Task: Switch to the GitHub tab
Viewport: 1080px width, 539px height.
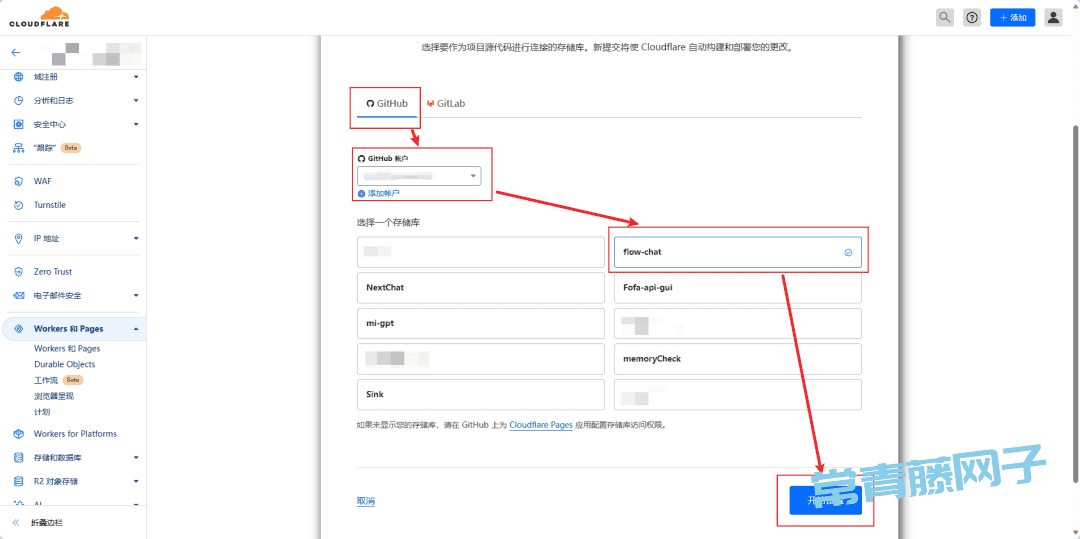Action: (x=386, y=103)
